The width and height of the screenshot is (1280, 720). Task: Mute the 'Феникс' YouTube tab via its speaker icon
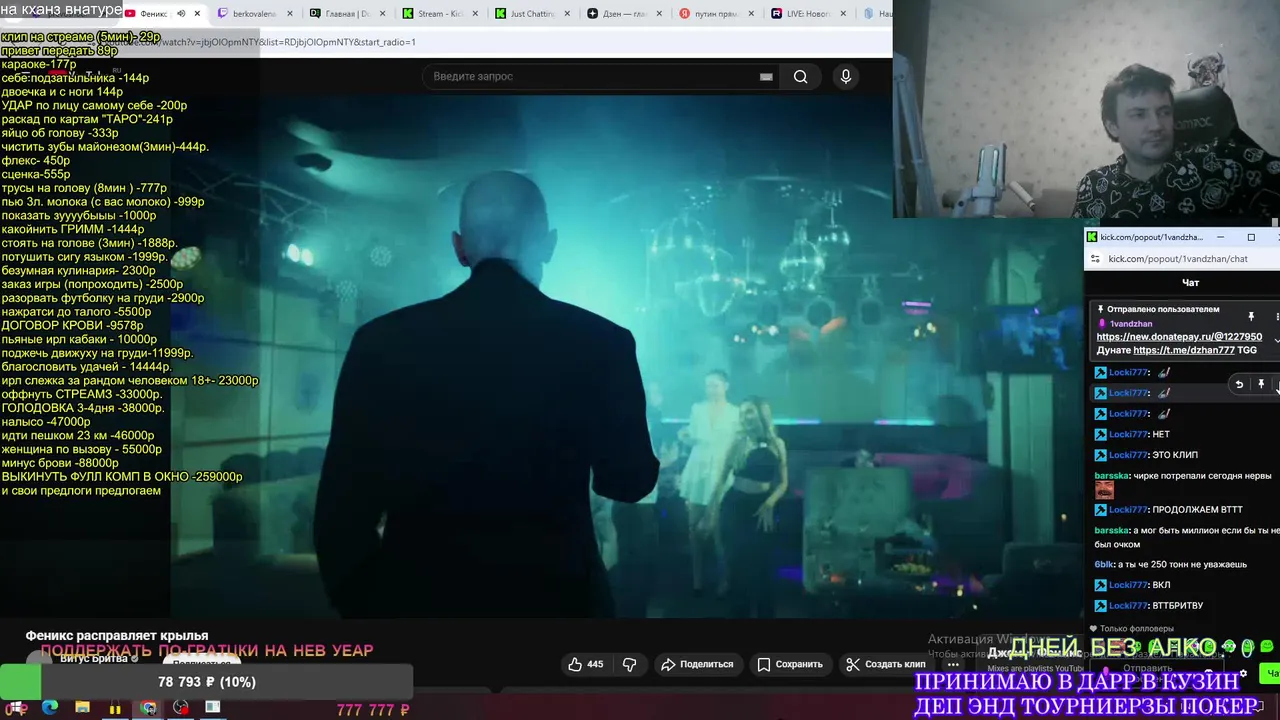pyautogui.click(x=181, y=14)
